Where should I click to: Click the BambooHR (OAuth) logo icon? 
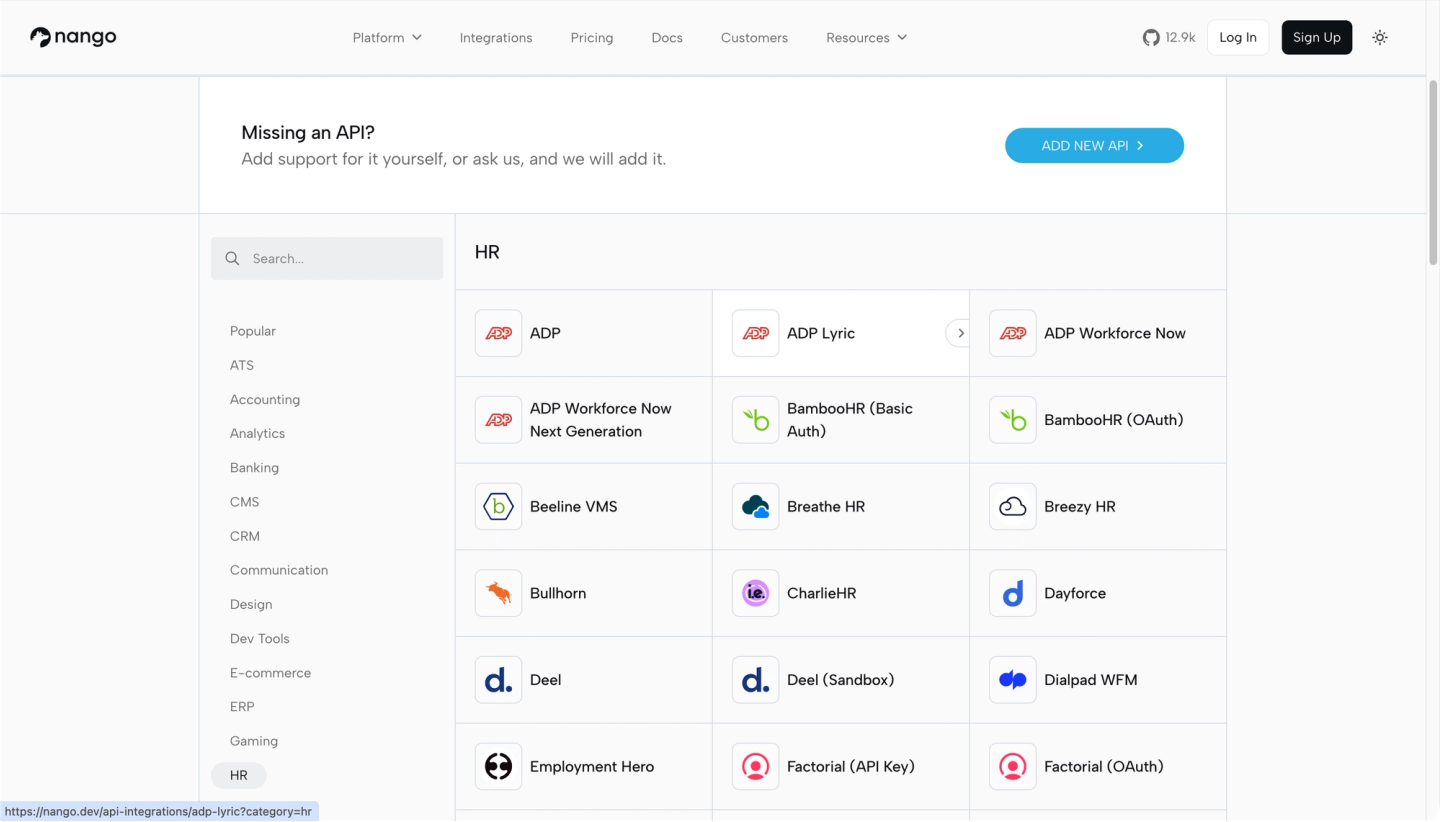(x=1012, y=420)
